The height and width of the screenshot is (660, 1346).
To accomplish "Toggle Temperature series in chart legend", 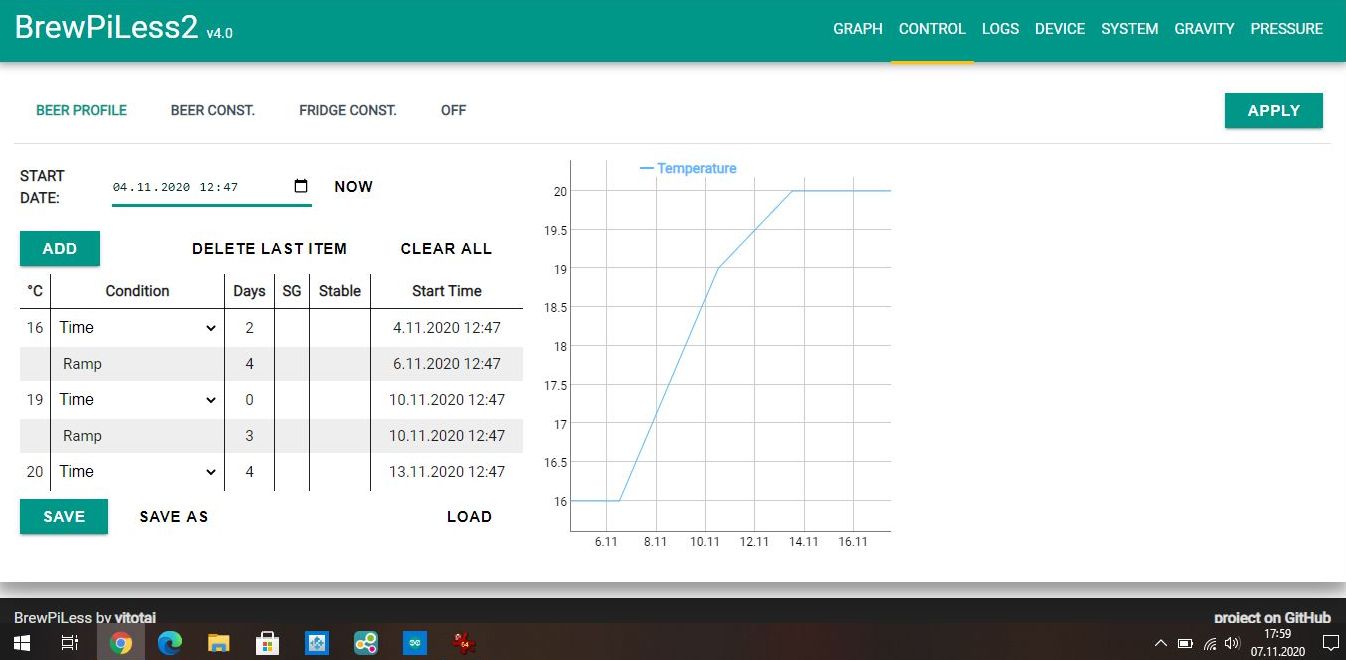I will [x=688, y=168].
